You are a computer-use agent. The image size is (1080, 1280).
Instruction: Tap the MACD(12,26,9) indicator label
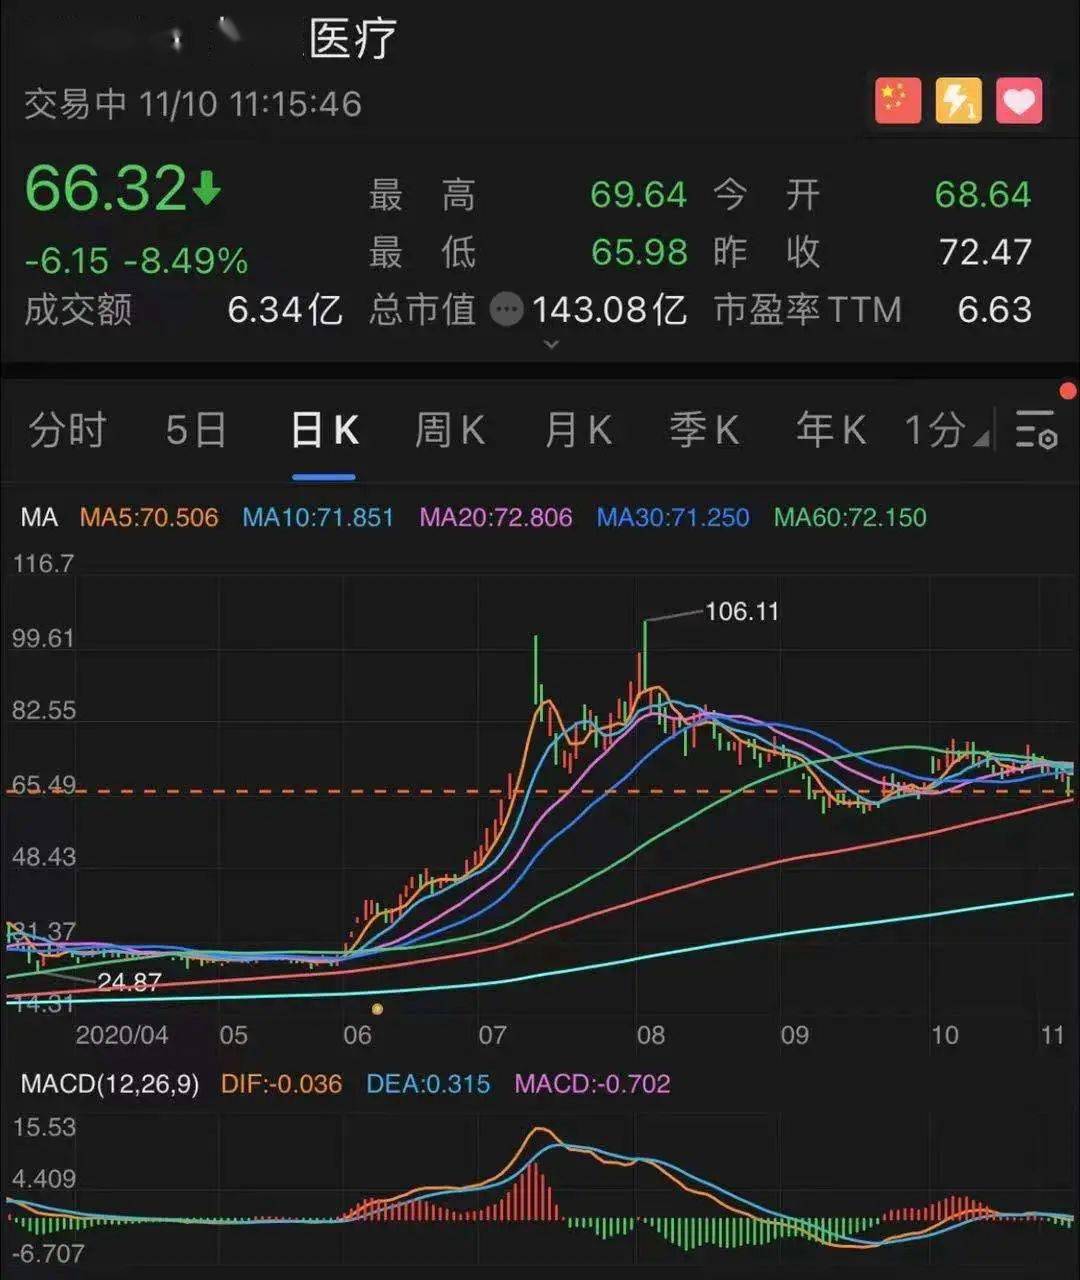(110, 1084)
